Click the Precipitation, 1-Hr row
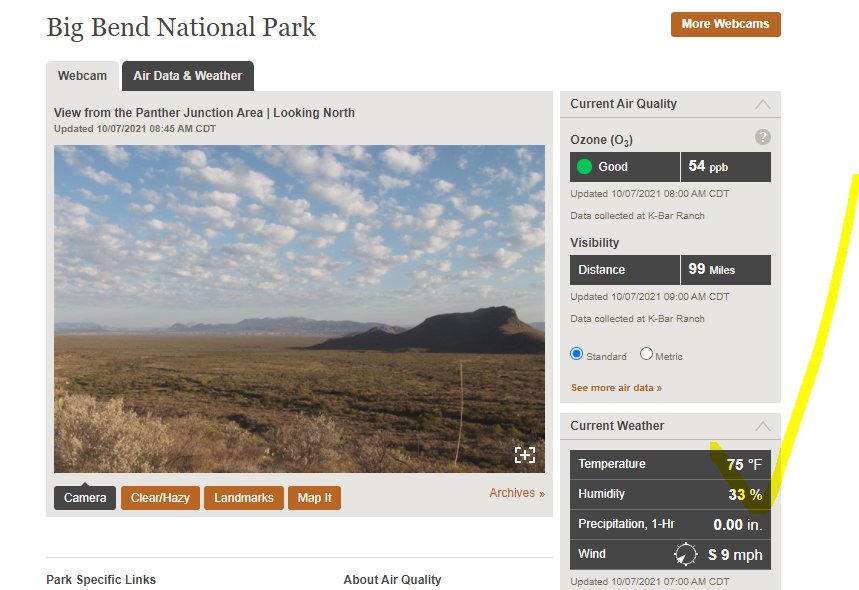This screenshot has width=859, height=590. [670, 525]
